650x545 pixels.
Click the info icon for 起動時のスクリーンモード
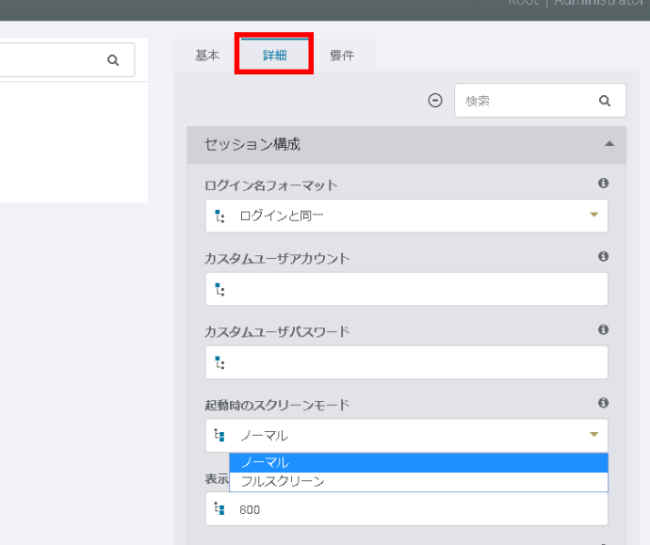[x=603, y=402]
